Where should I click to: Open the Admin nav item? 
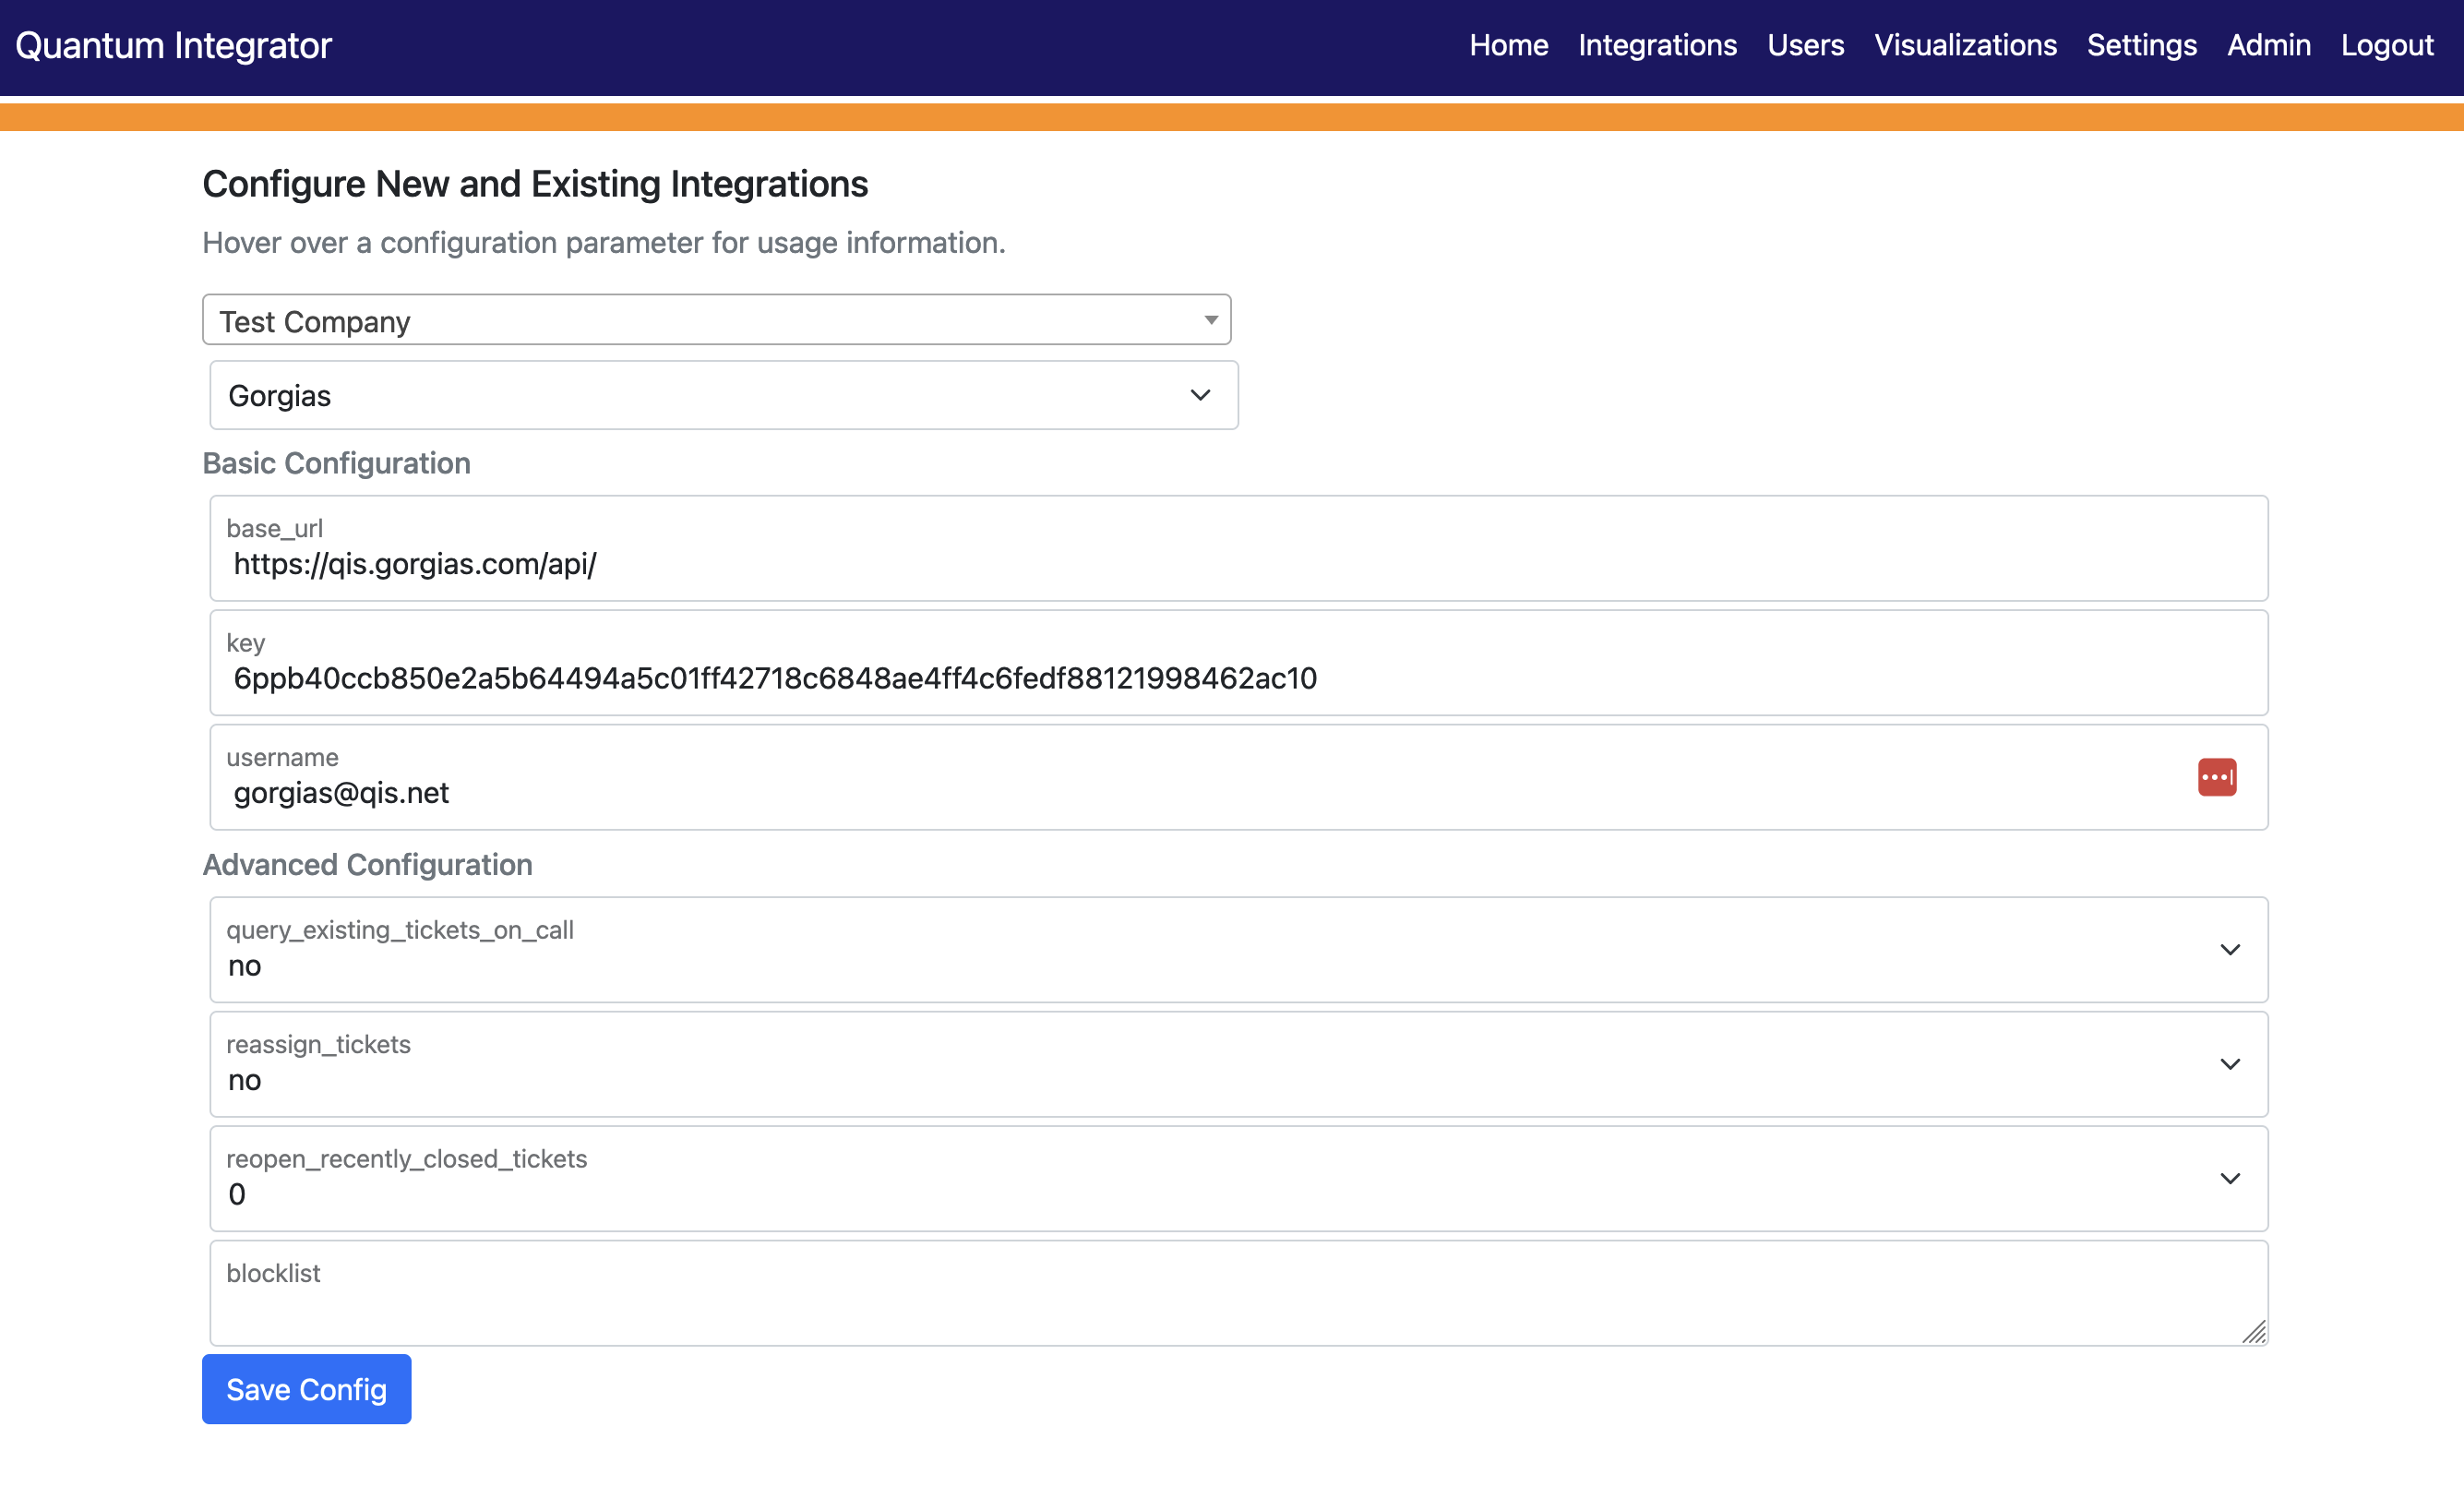coord(2268,46)
